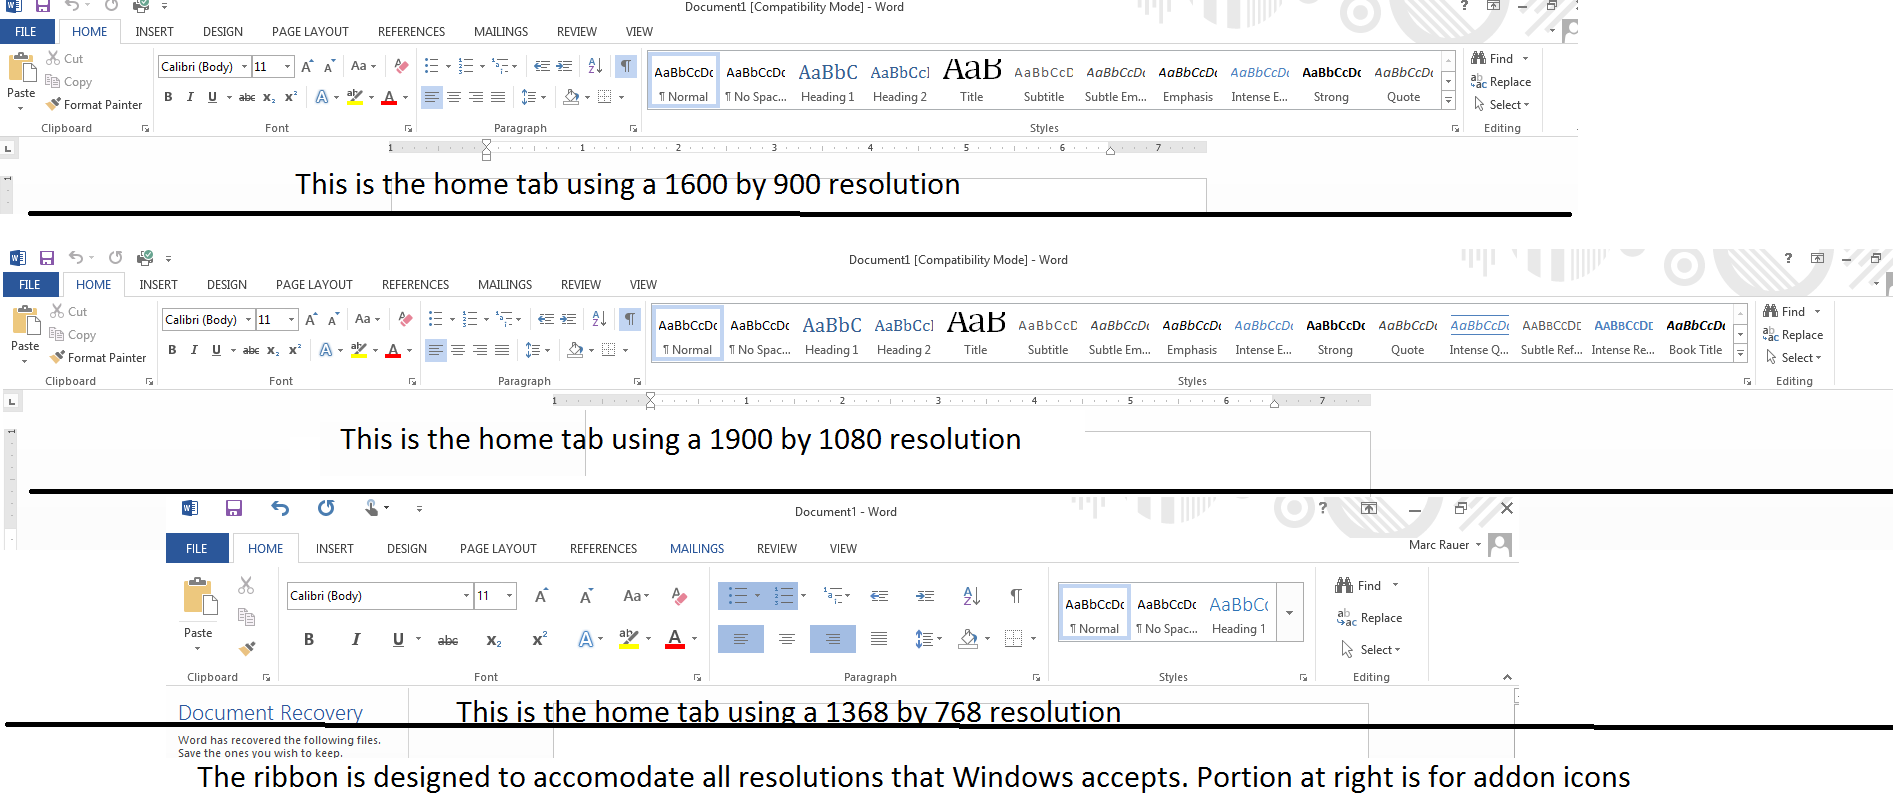Open the Calibri (Body) font dropdown in the 1368x768 ribbon
This screenshot has height=801, width=1893.
pyautogui.click(x=466, y=596)
